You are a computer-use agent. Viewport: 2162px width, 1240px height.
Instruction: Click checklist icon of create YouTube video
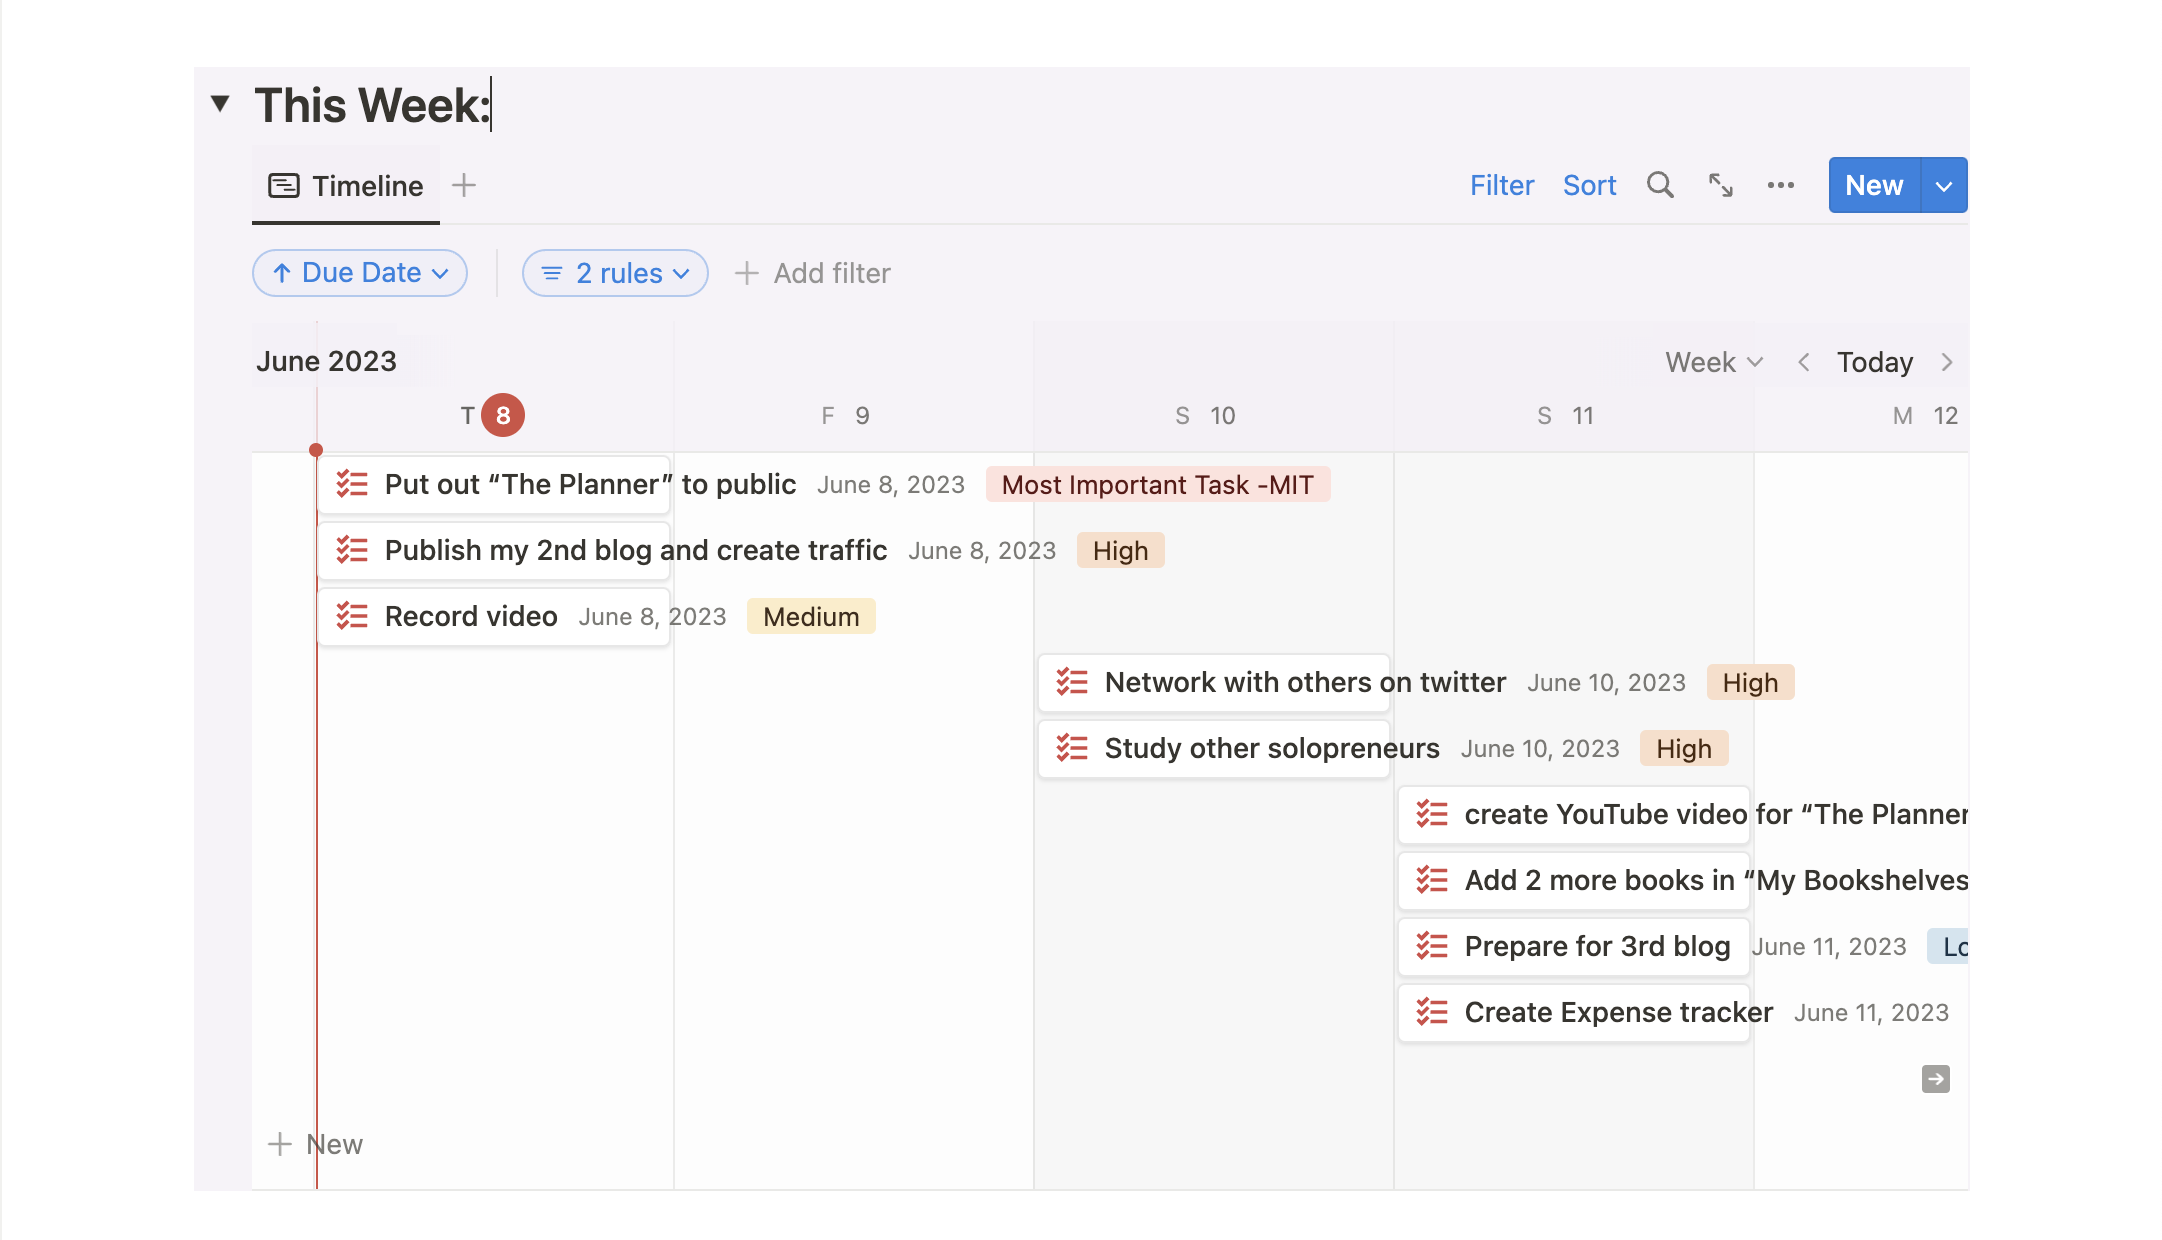pyautogui.click(x=1432, y=814)
